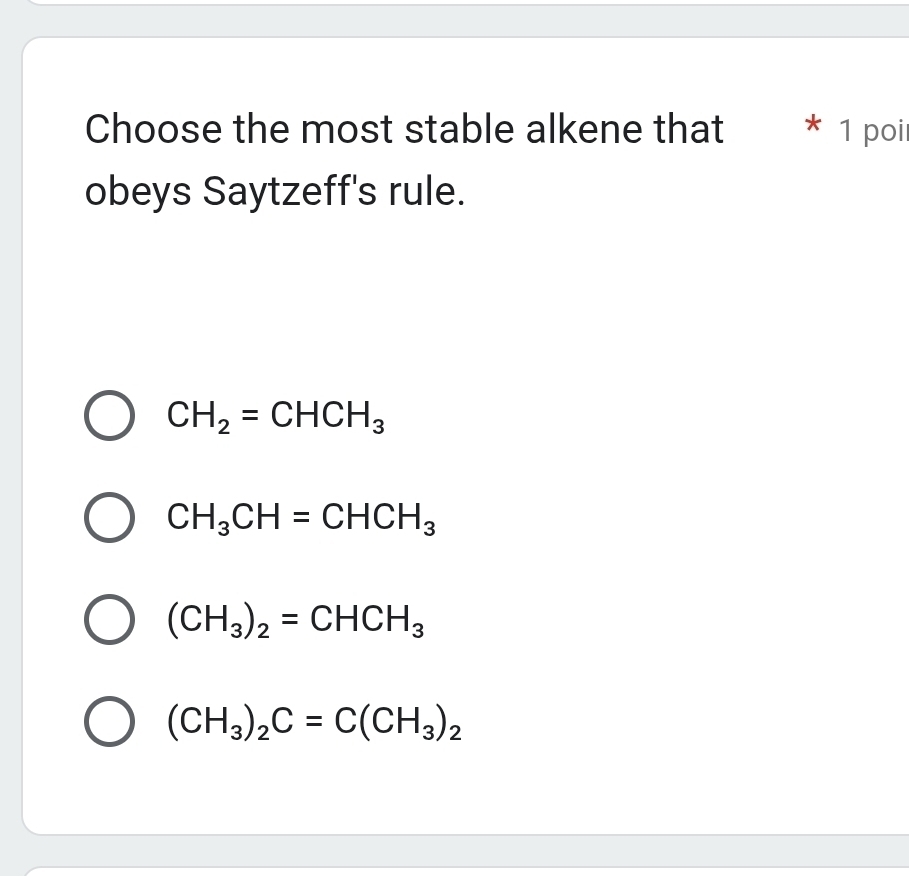
Task: Click the (CH₃)₂ = CHCH₃ answer label
Action: [x=296, y=620]
